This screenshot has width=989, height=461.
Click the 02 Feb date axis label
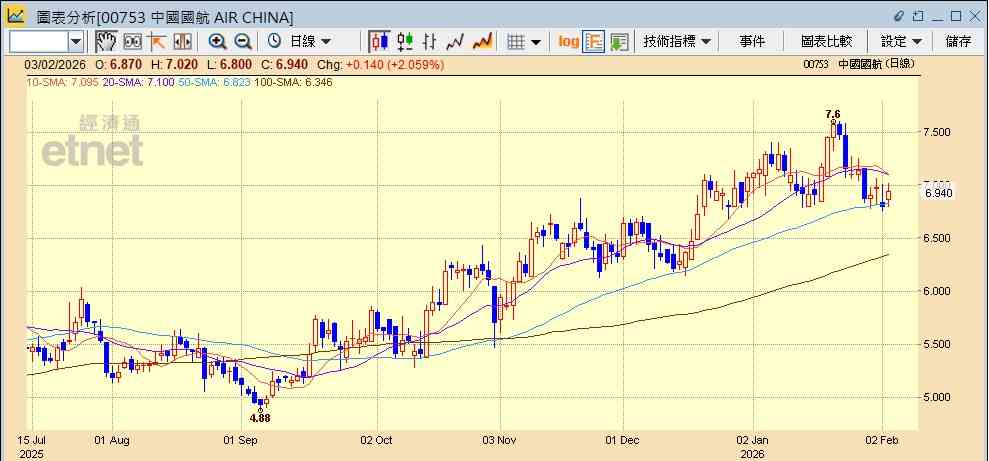point(884,440)
